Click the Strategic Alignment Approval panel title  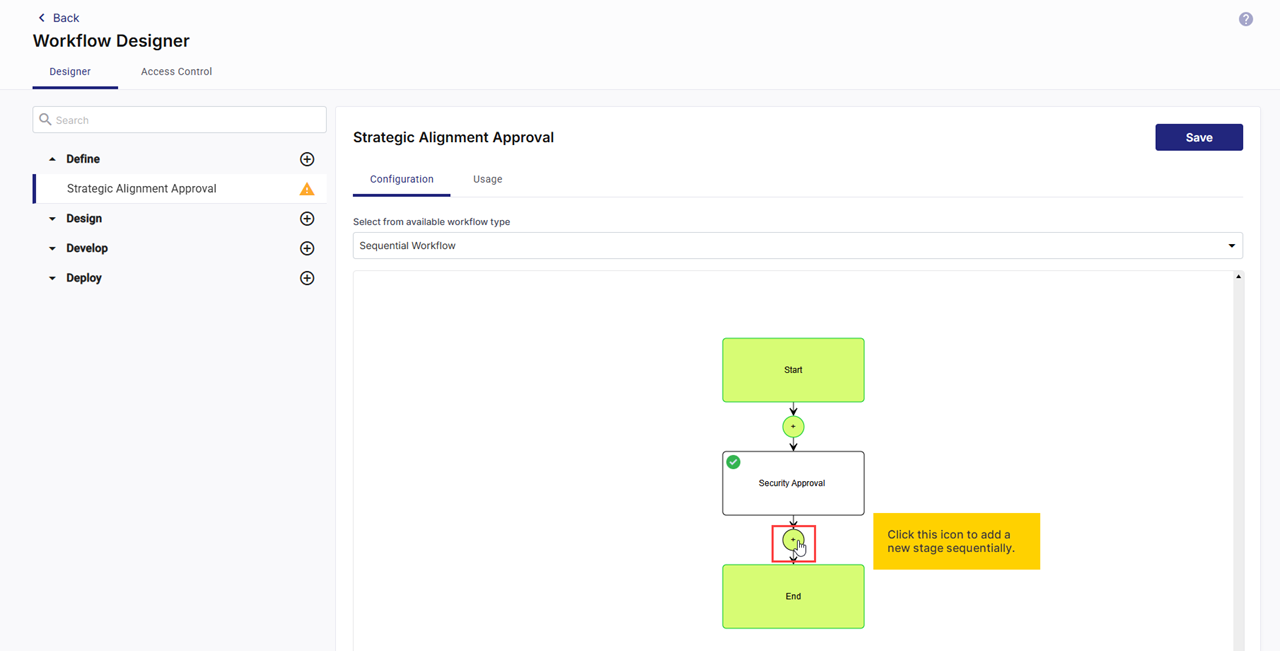pyautogui.click(x=453, y=138)
